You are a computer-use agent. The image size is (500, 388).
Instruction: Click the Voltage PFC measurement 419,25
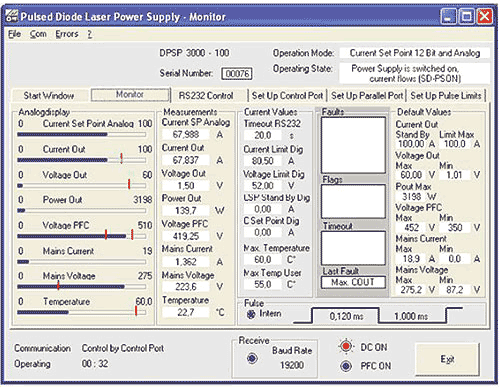pos(186,236)
